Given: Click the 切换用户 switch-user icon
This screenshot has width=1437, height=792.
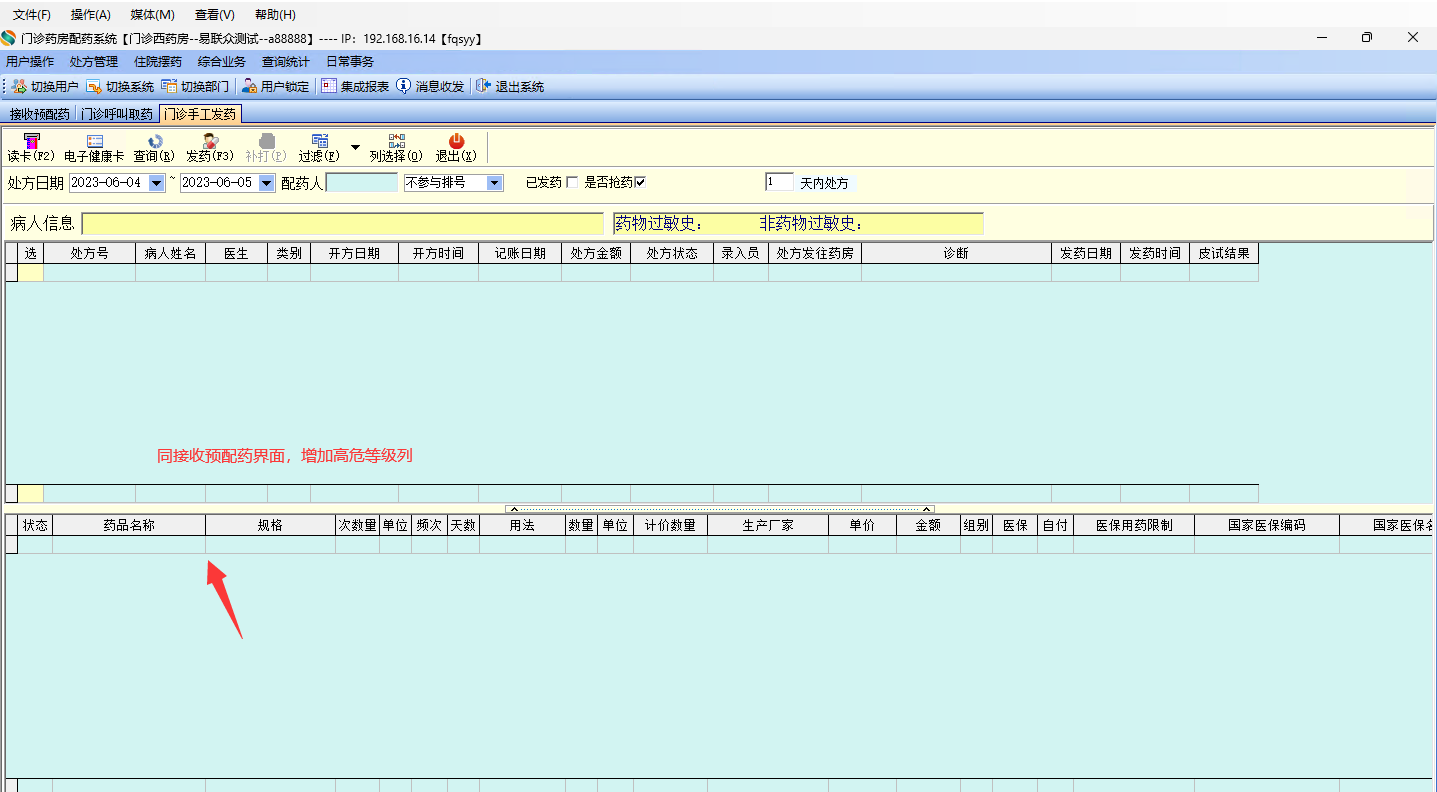Looking at the screenshot, I should point(19,87).
